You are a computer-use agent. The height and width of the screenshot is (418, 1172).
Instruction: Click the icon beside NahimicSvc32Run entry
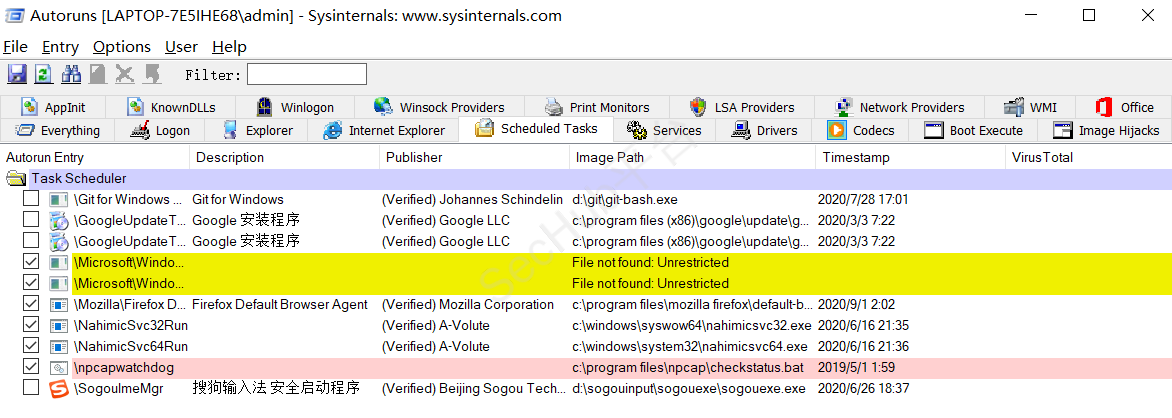coord(58,326)
